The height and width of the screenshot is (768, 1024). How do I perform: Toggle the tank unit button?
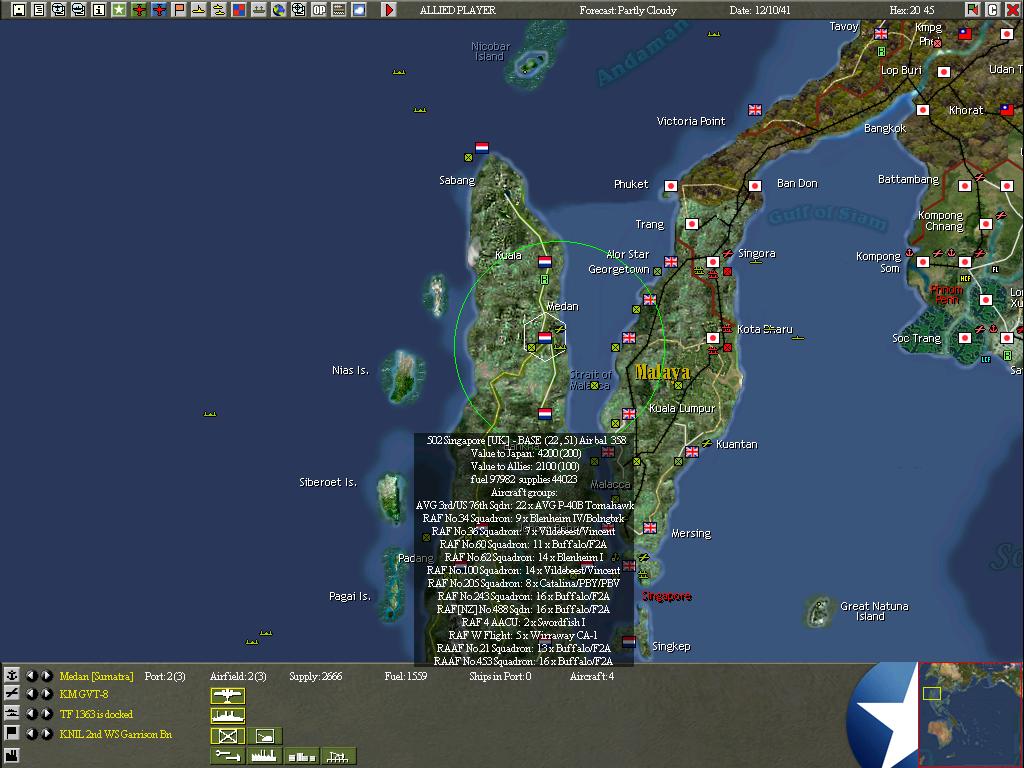264,736
